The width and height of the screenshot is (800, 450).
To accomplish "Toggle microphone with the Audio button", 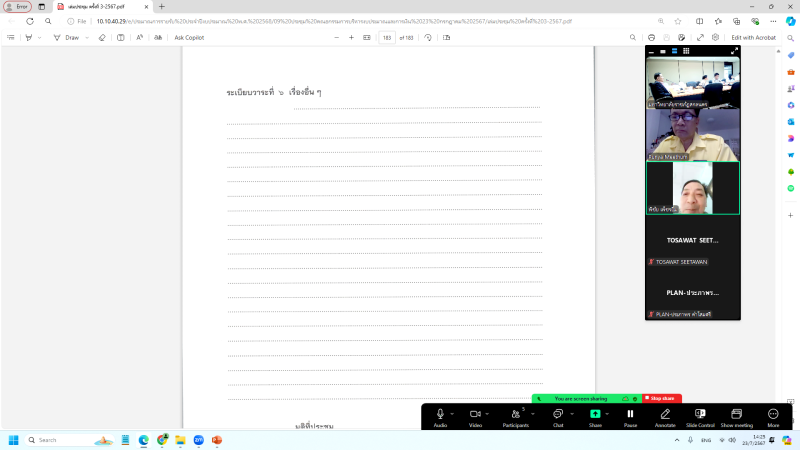I will (440, 414).
